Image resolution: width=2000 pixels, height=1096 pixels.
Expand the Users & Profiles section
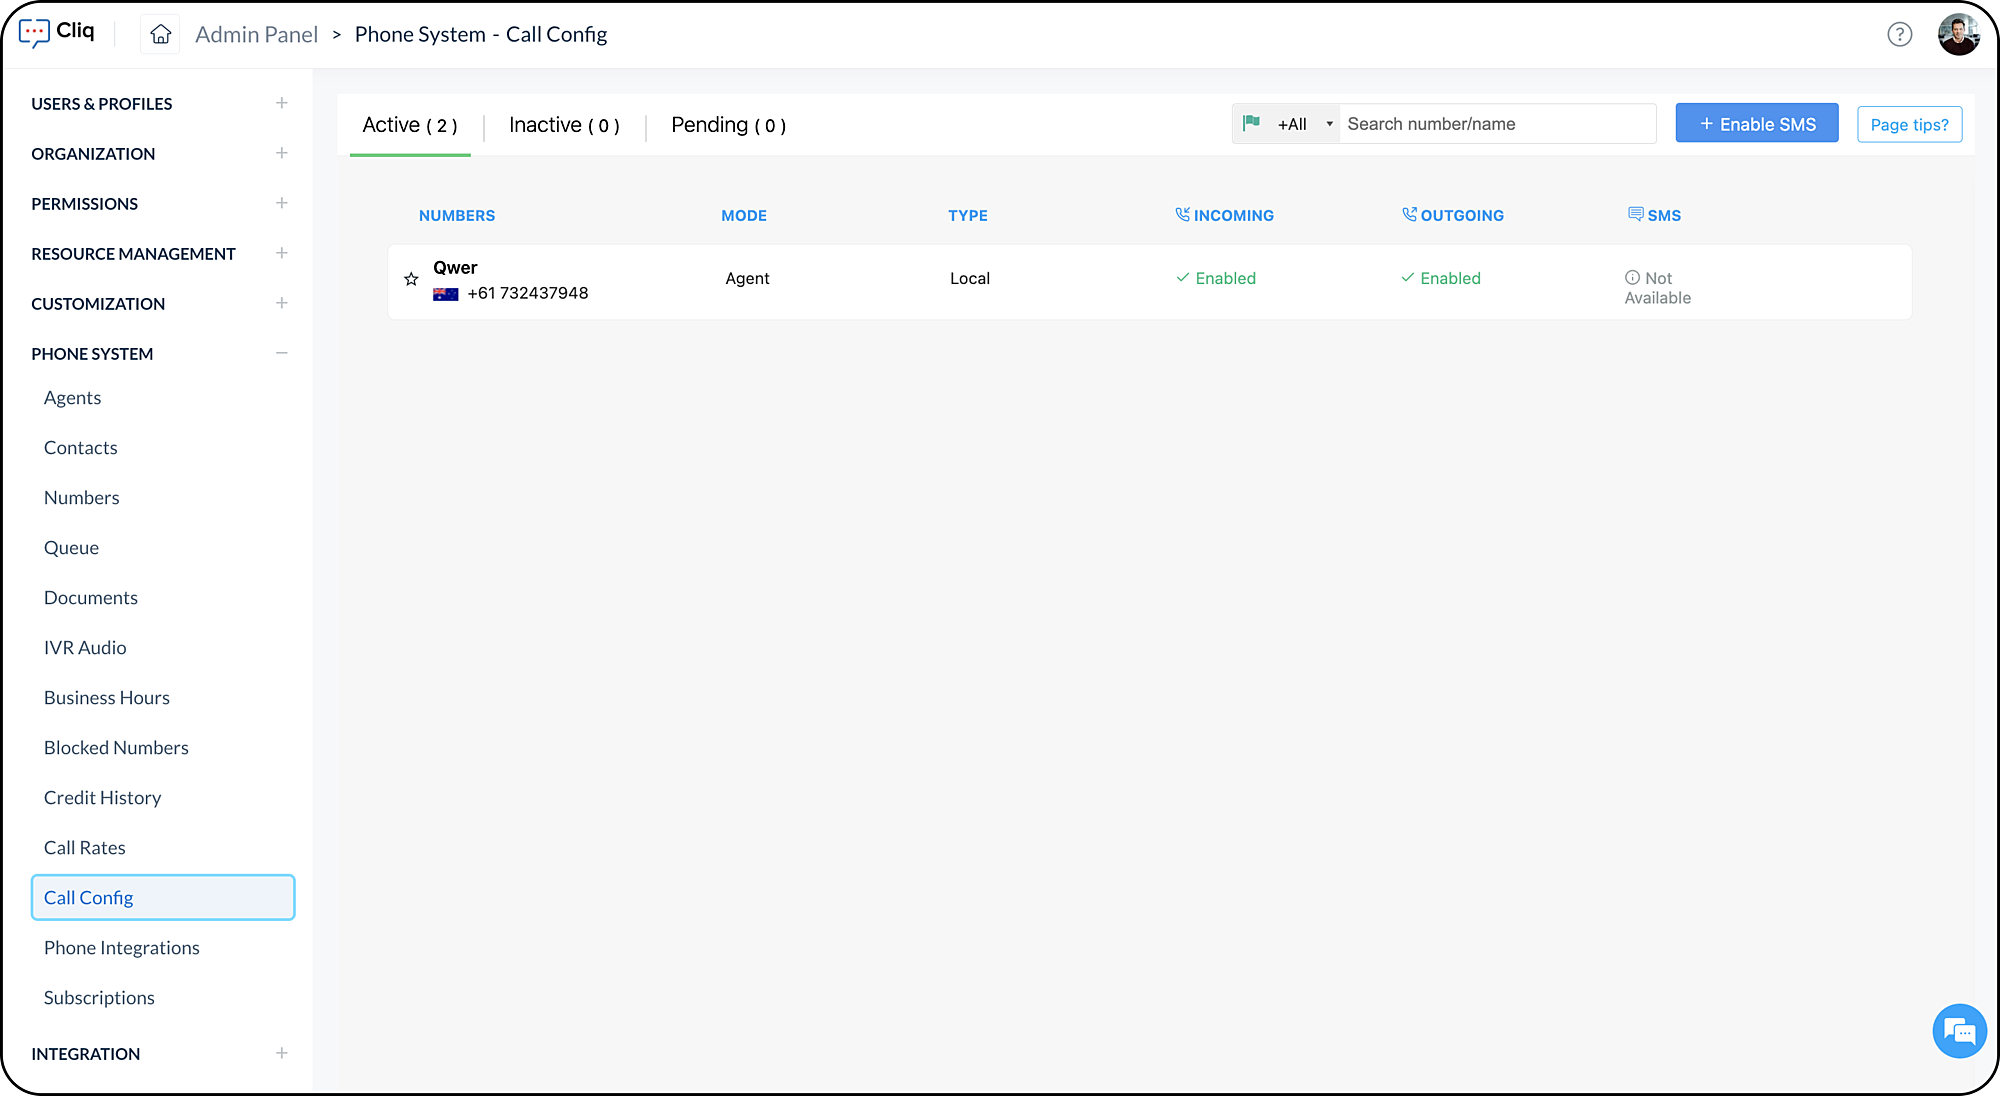282,103
